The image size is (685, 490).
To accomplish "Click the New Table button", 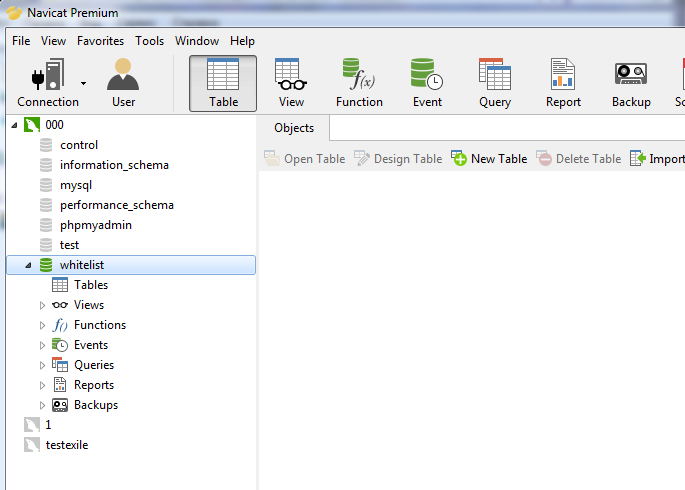I will click(489, 159).
